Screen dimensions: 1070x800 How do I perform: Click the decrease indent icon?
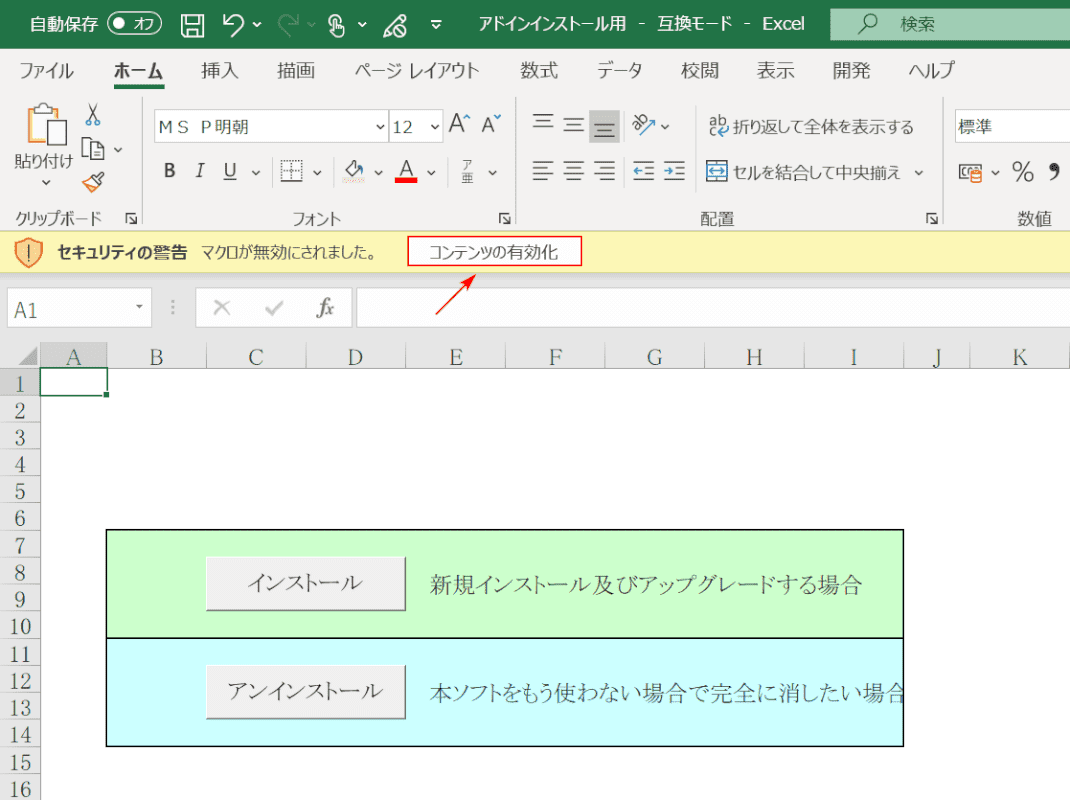click(644, 171)
